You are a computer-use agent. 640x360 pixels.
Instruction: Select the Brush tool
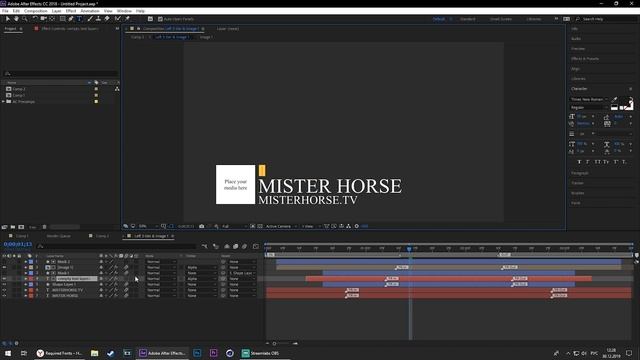pyautogui.click(x=90, y=19)
